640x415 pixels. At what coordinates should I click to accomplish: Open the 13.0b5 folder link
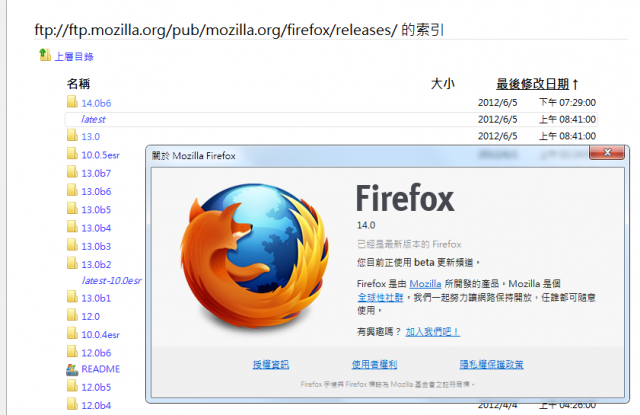96,210
